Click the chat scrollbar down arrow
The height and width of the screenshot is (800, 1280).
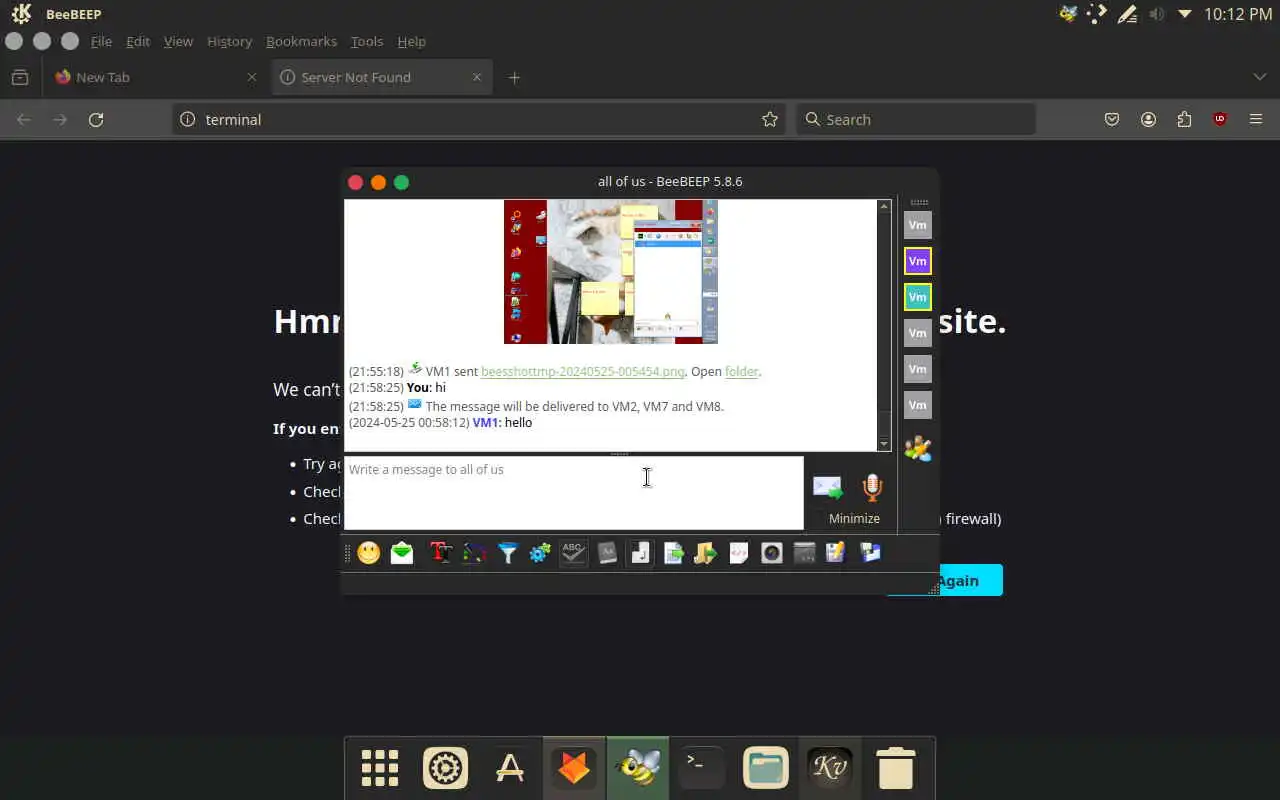coord(884,444)
